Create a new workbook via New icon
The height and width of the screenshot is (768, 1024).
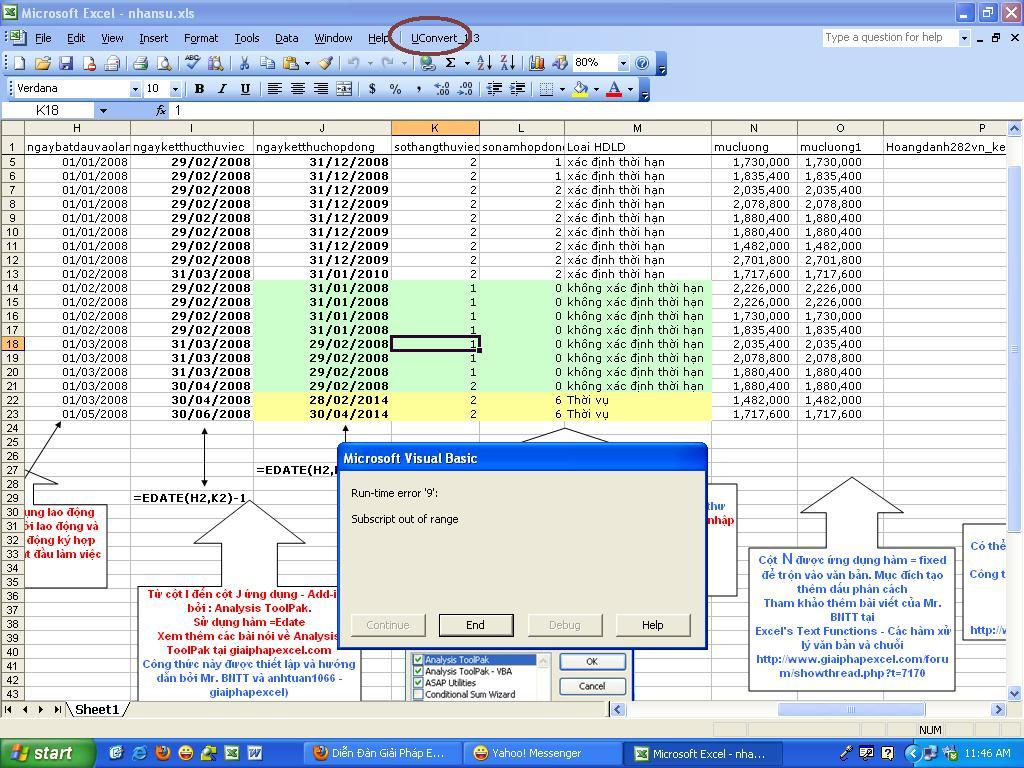click(x=20, y=63)
